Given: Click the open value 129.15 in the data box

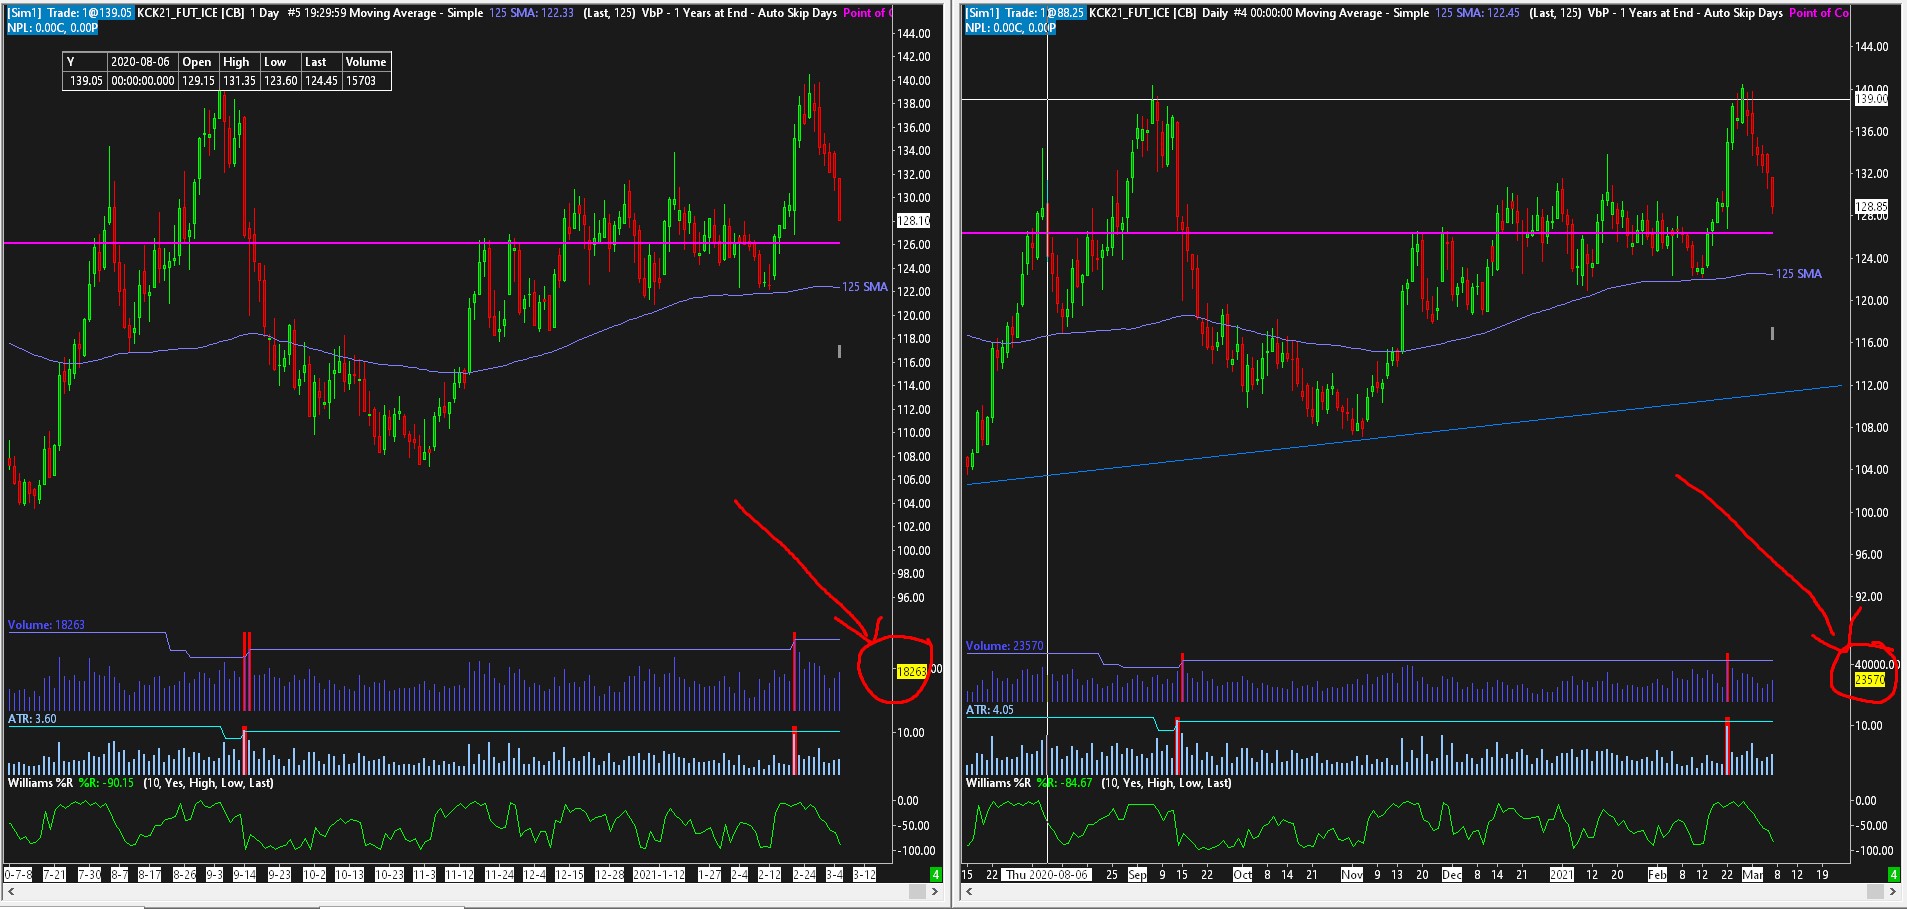Looking at the screenshot, I should 198,81.
